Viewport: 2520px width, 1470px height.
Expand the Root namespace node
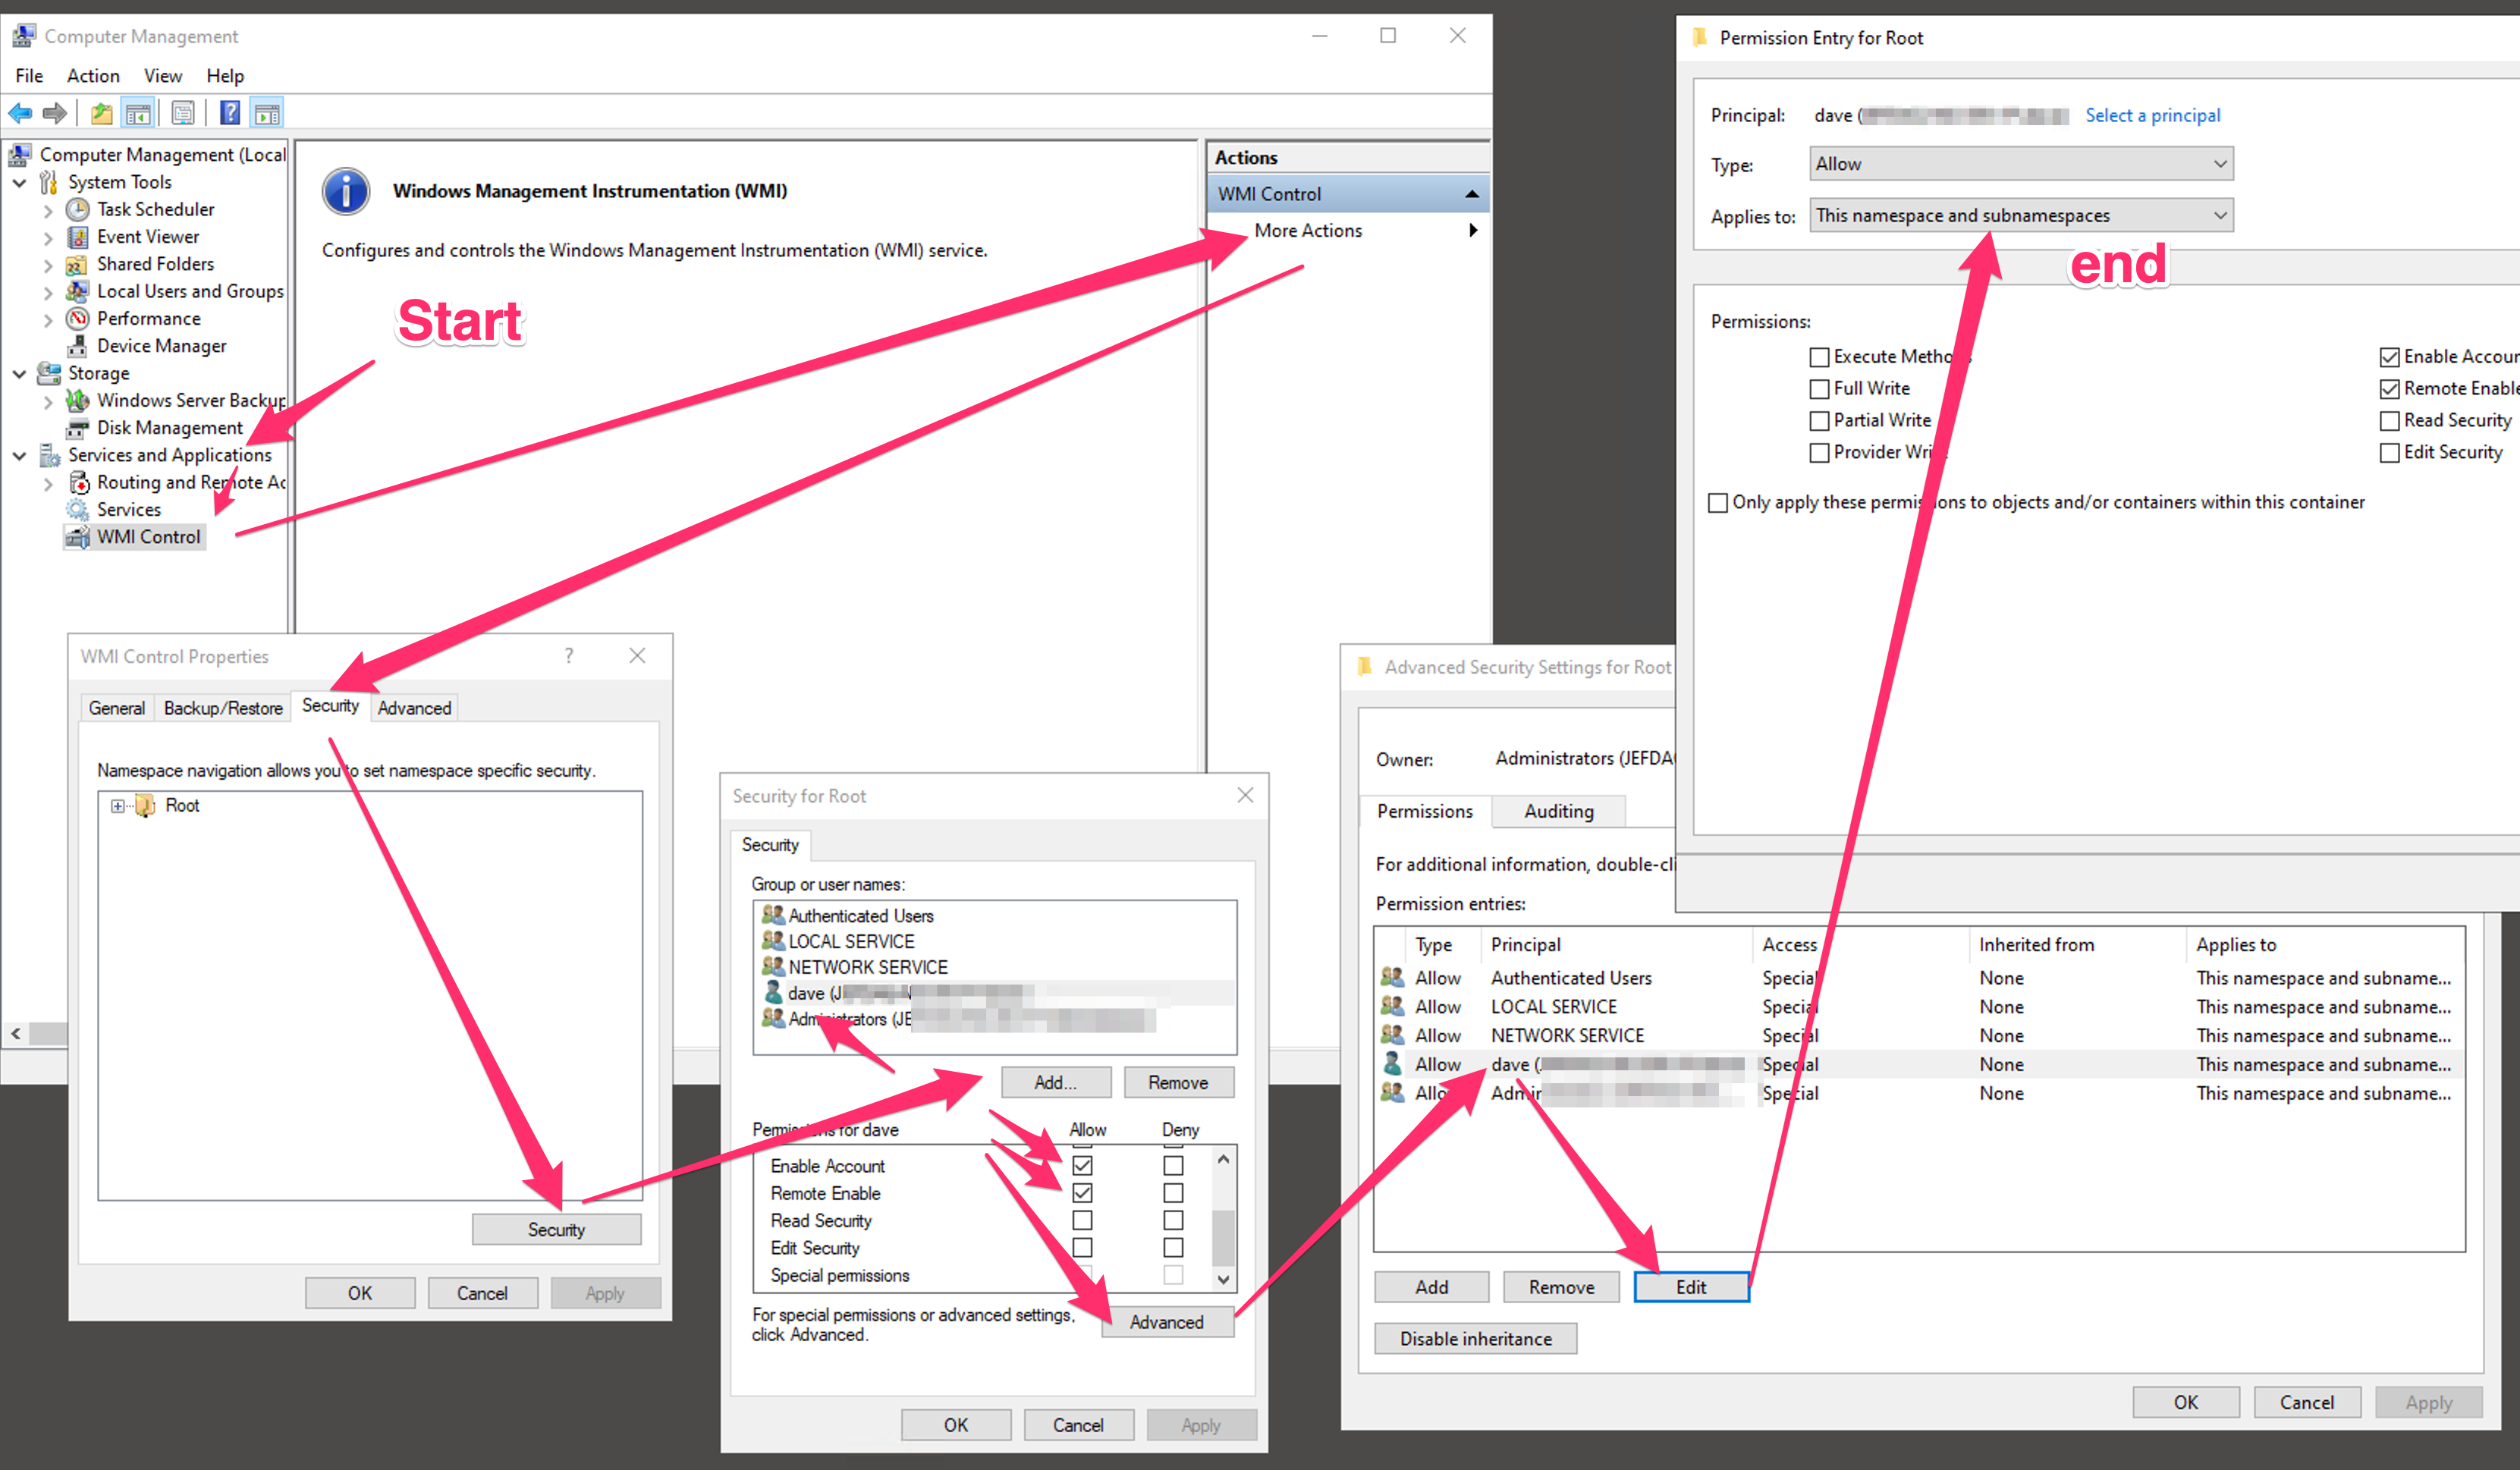coord(117,805)
